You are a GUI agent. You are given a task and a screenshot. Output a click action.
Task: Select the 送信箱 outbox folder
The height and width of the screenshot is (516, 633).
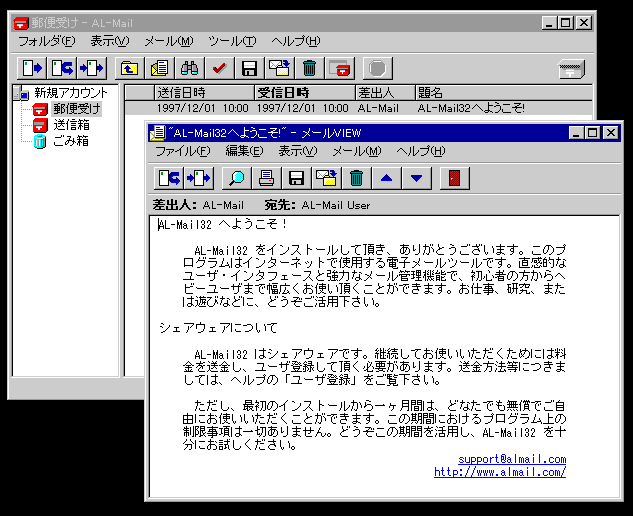[x=71, y=125]
